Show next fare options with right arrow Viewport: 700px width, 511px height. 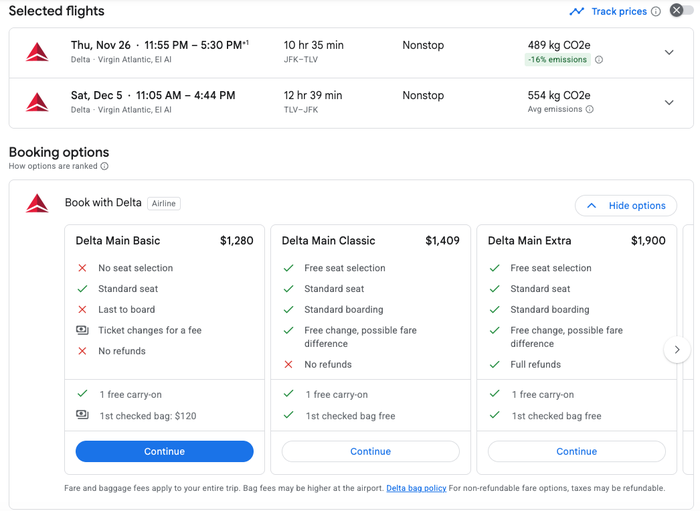click(677, 350)
